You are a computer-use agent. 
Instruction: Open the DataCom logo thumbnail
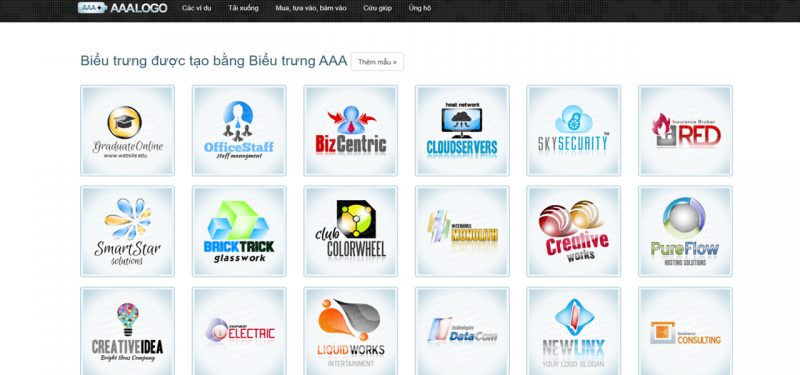click(462, 331)
